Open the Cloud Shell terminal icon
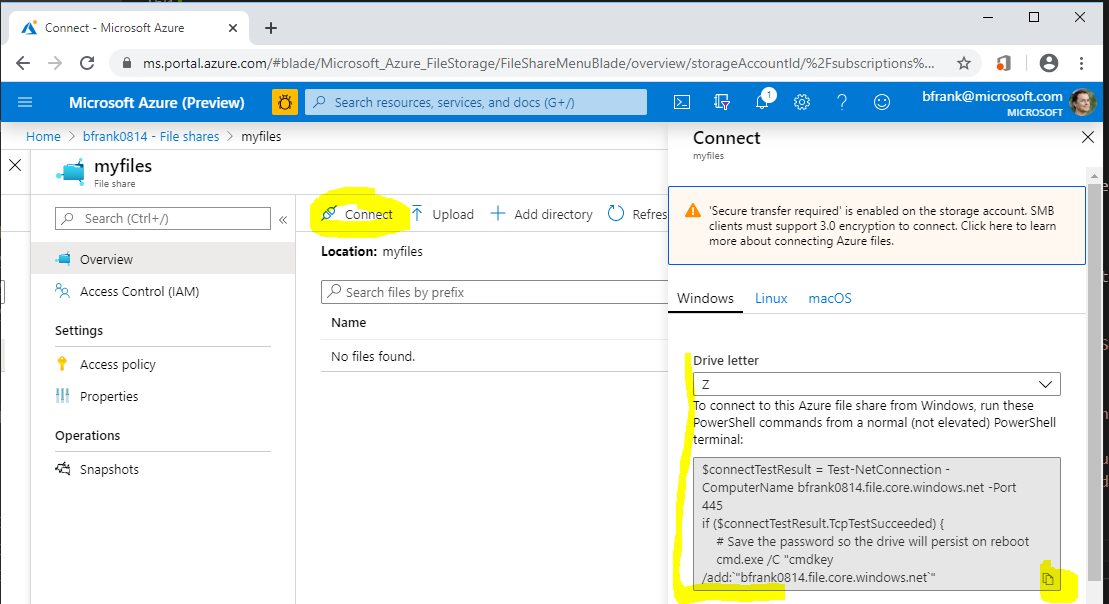 (682, 102)
